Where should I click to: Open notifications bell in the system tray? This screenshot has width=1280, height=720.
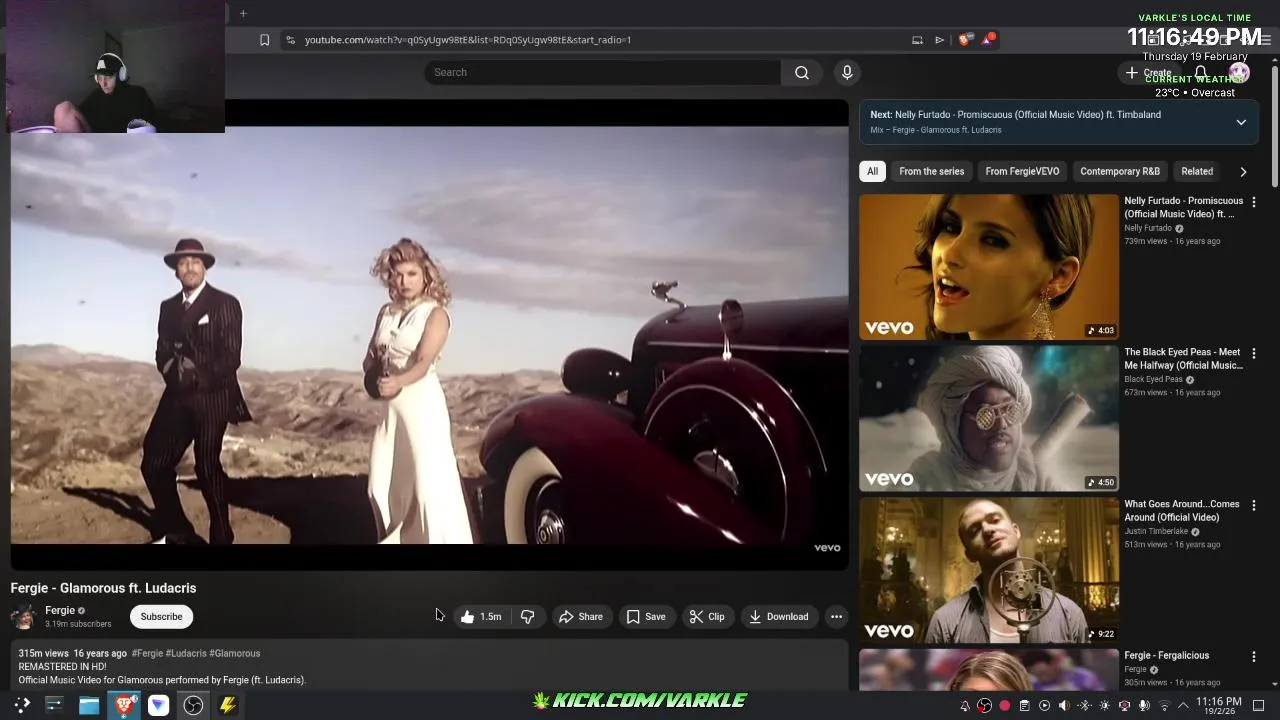click(965, 706)
